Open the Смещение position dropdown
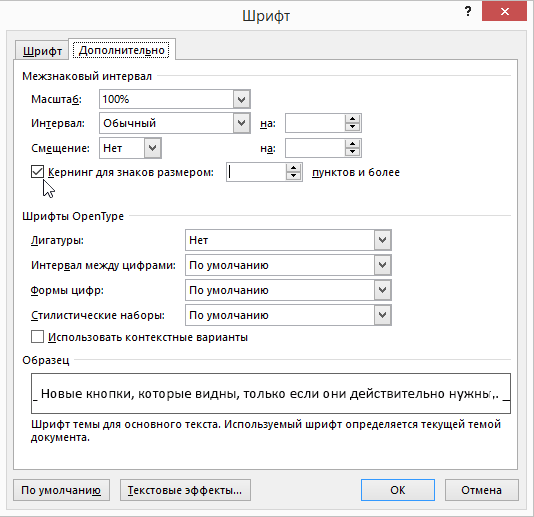The height and width of the screenshot is (517, 534). [152, 148]
